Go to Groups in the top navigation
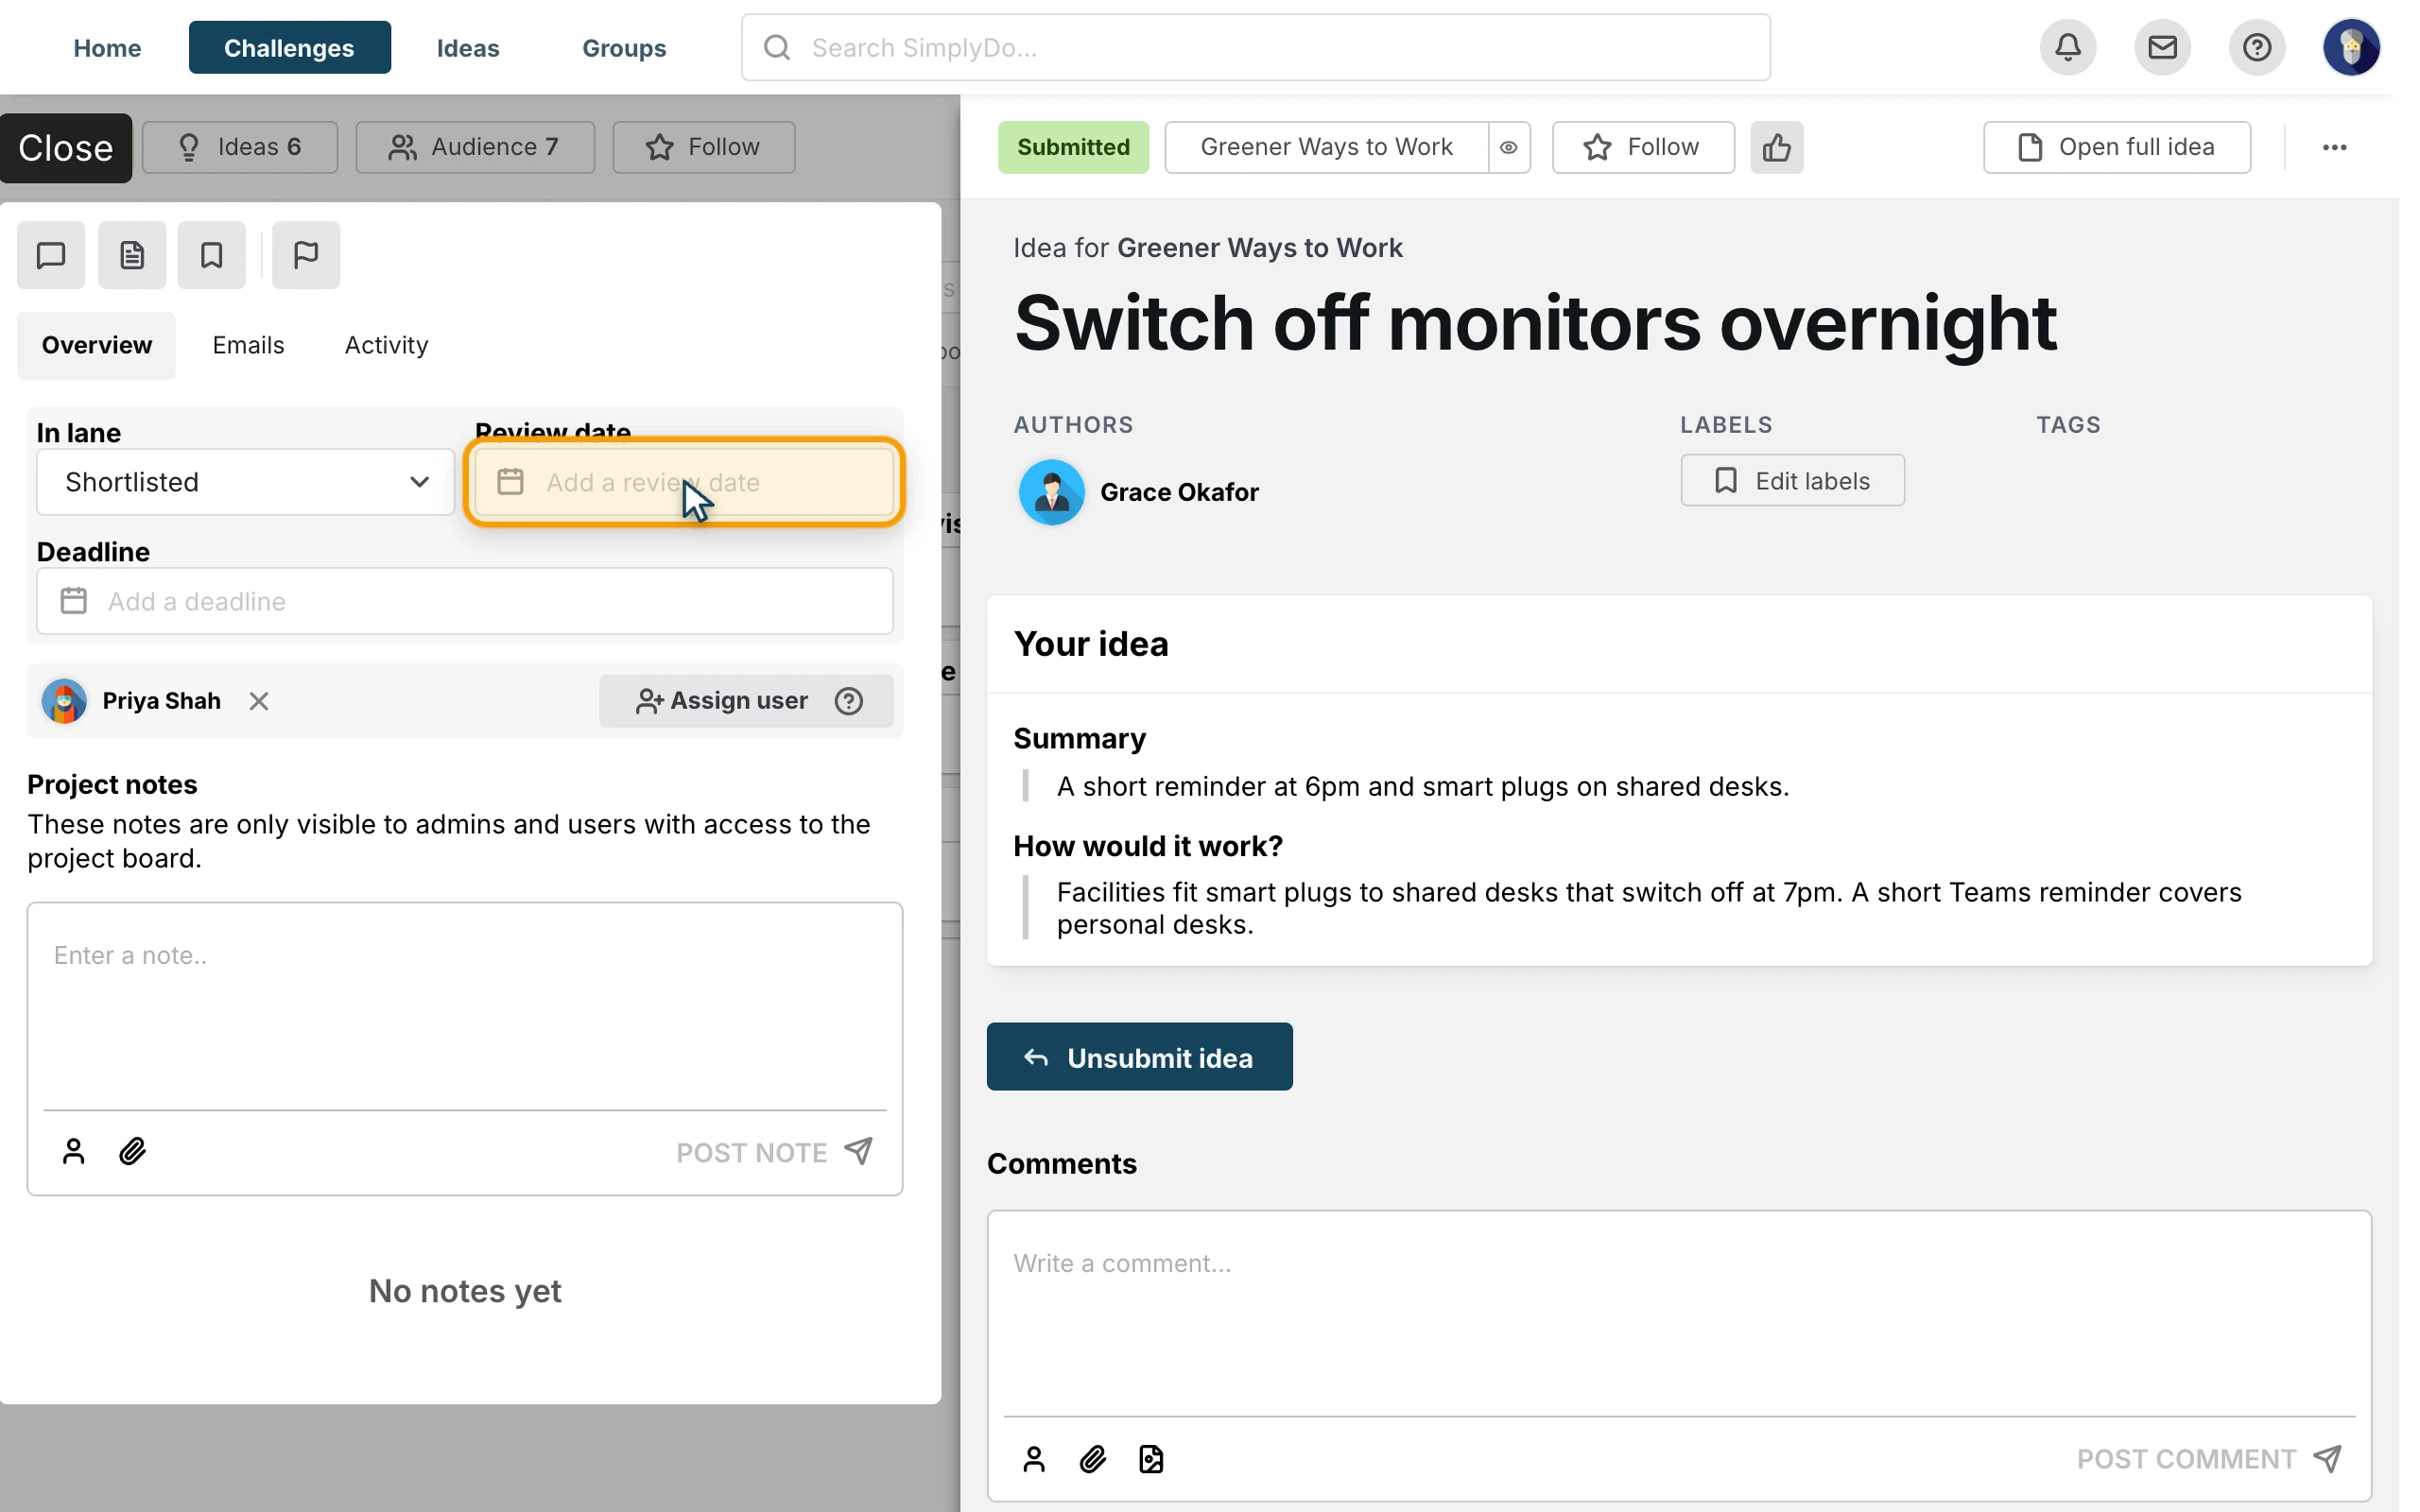Viewport: 2420px width, 1512px height. click(x=624, y=47)
